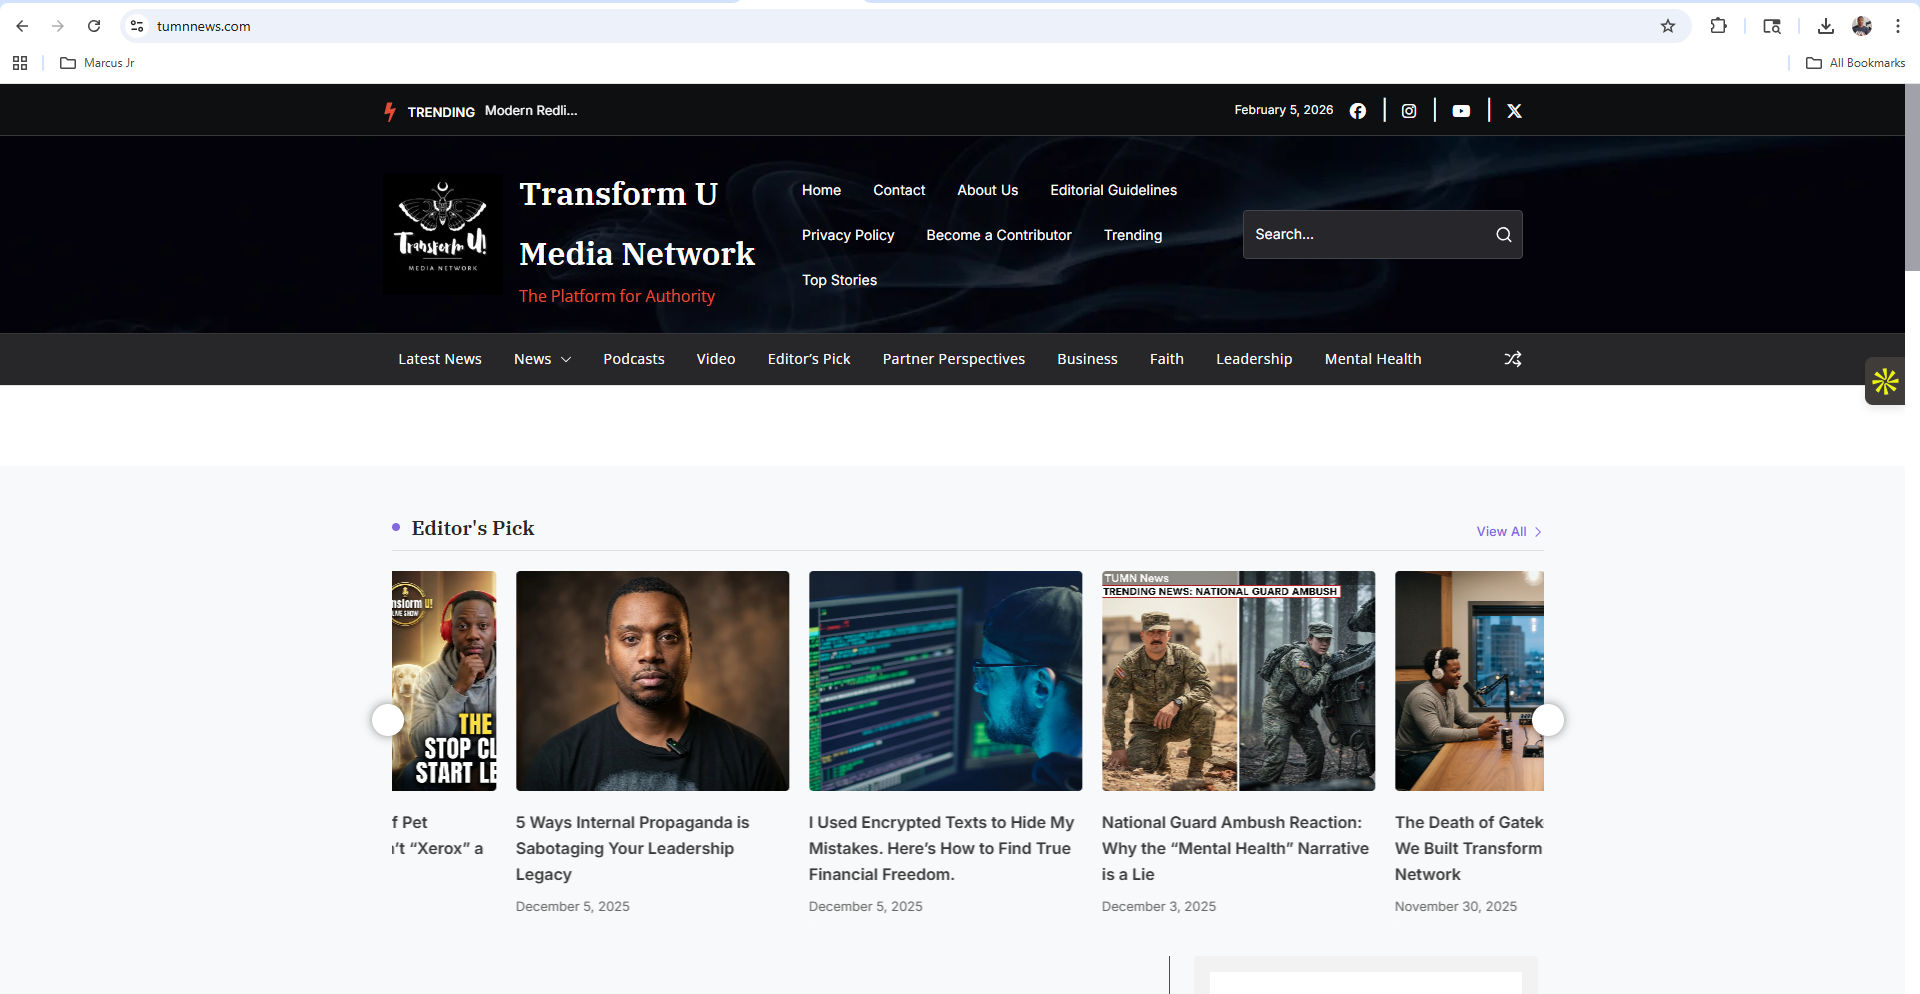The image size is (1920, 994).
Task: Open the apps grid in bookmarks bar
Action: tap(20, 63)
